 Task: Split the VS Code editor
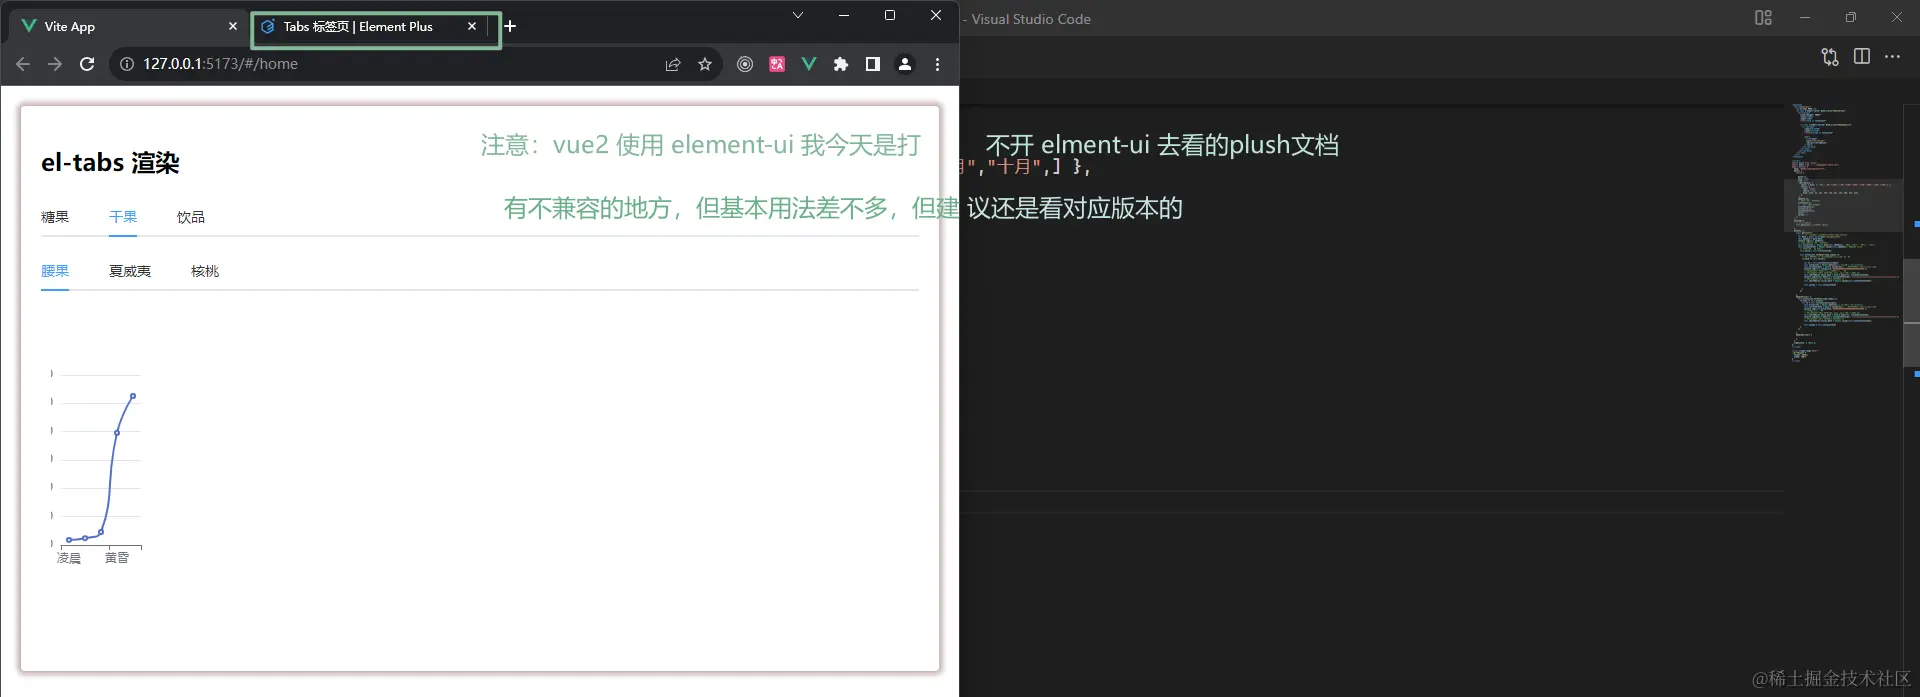pyautogui.click(x=1862, y=57)
